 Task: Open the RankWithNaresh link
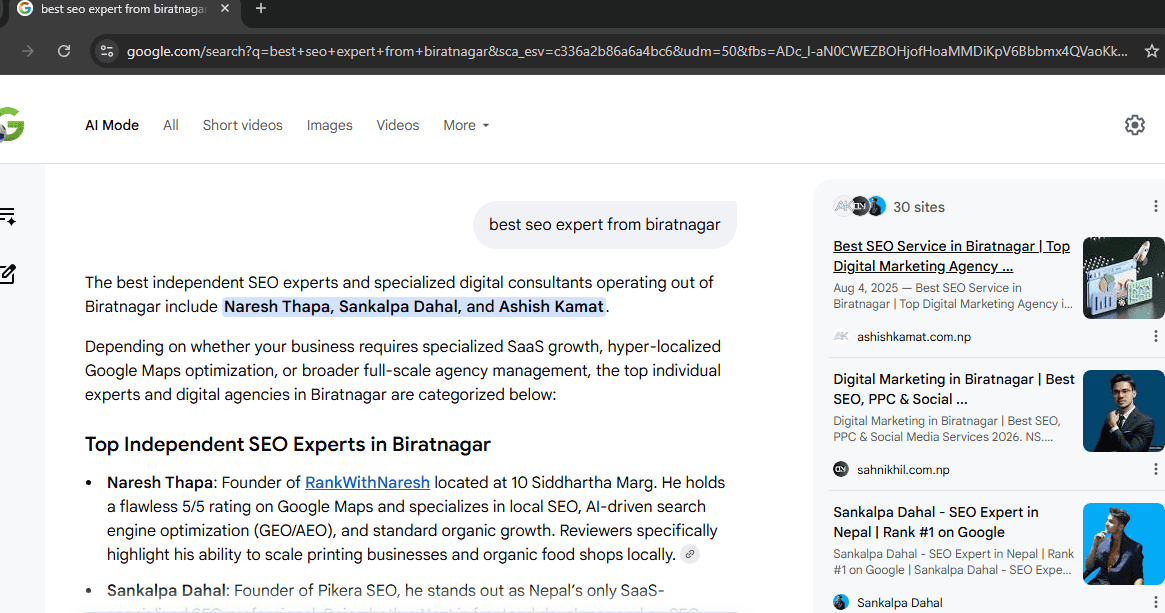367,482
